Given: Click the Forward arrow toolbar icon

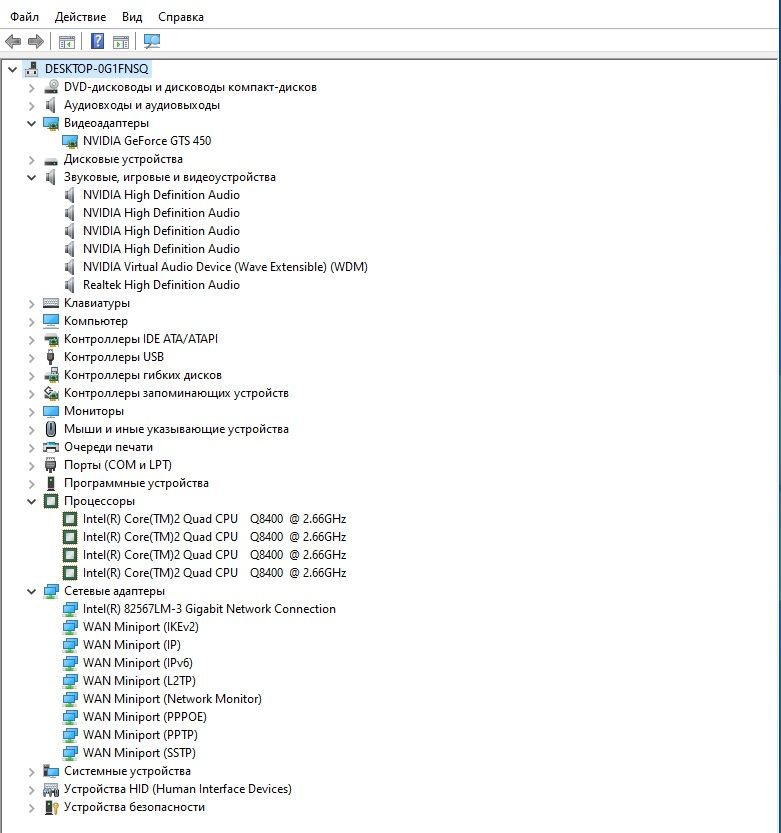Looking at the screenshot, I should point(36,41).
